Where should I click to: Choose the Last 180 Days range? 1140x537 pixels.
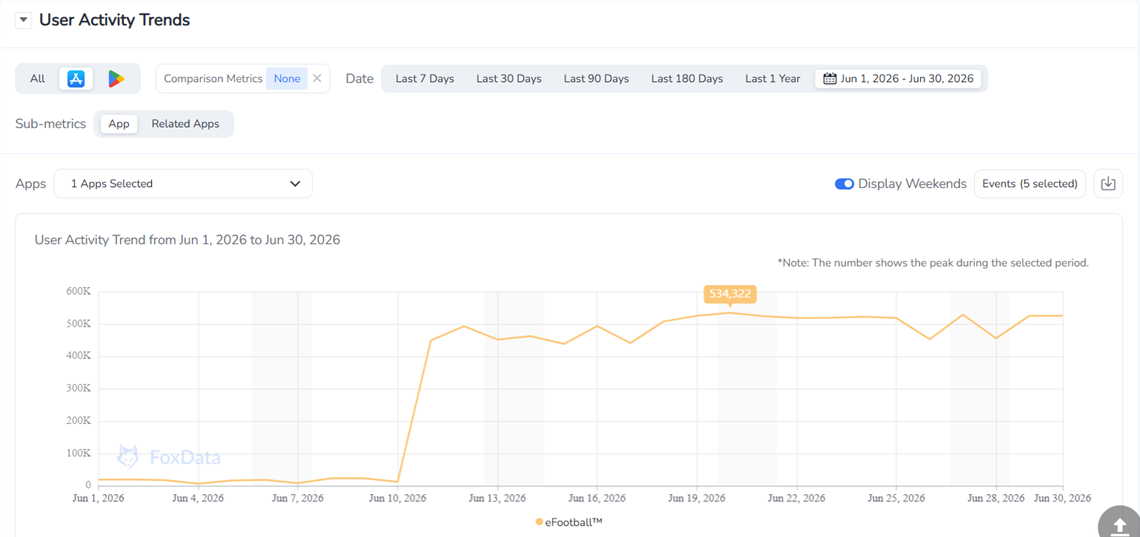coord(687,78)
